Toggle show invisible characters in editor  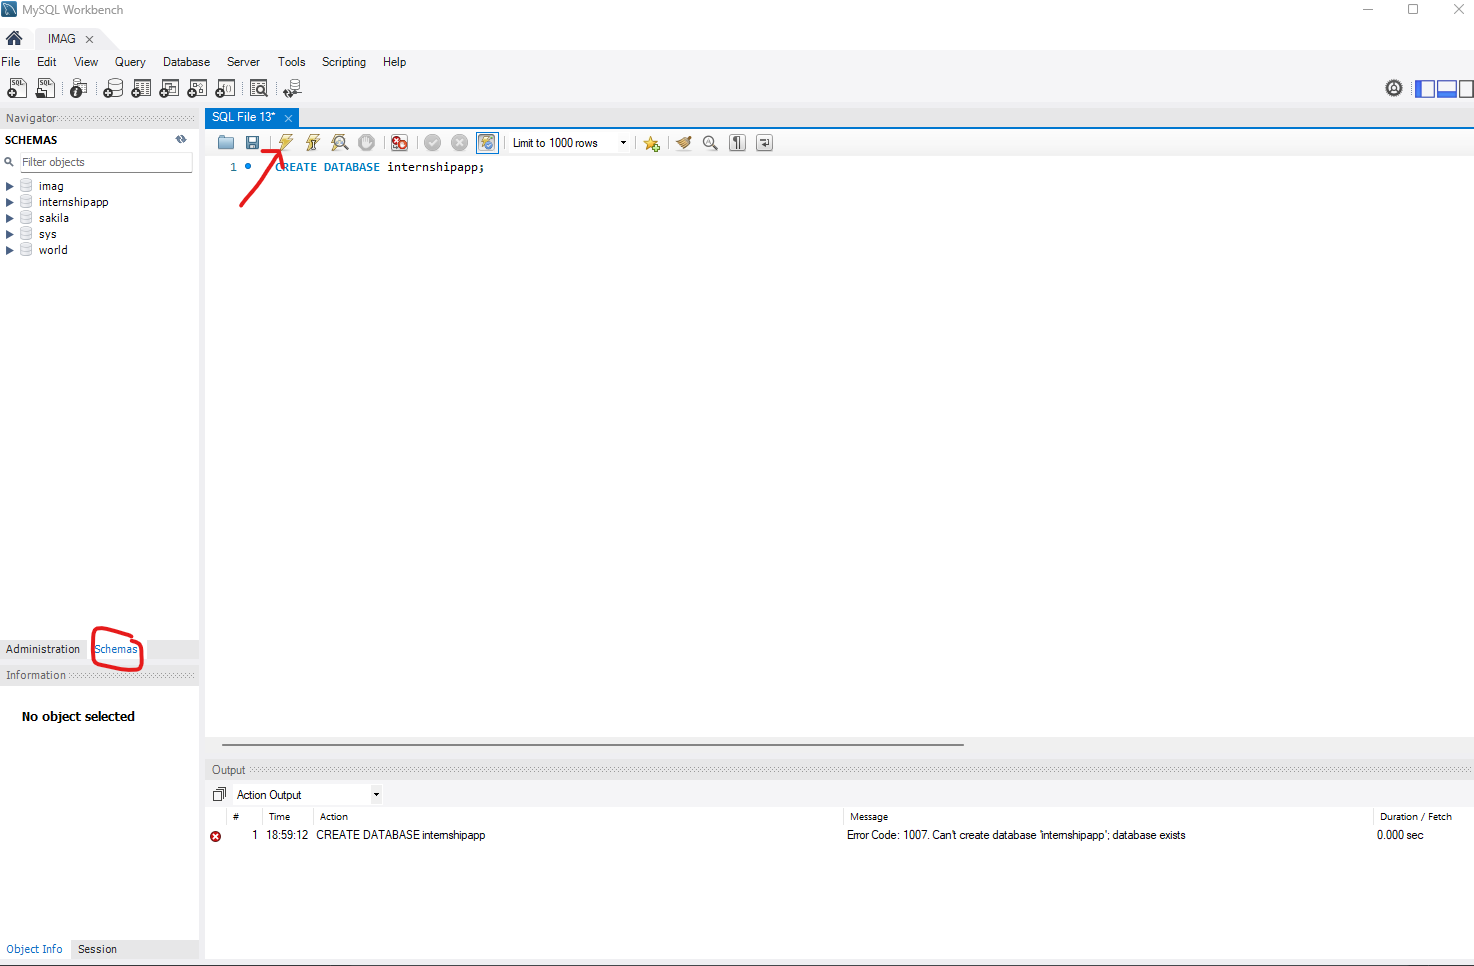(737, 142)
